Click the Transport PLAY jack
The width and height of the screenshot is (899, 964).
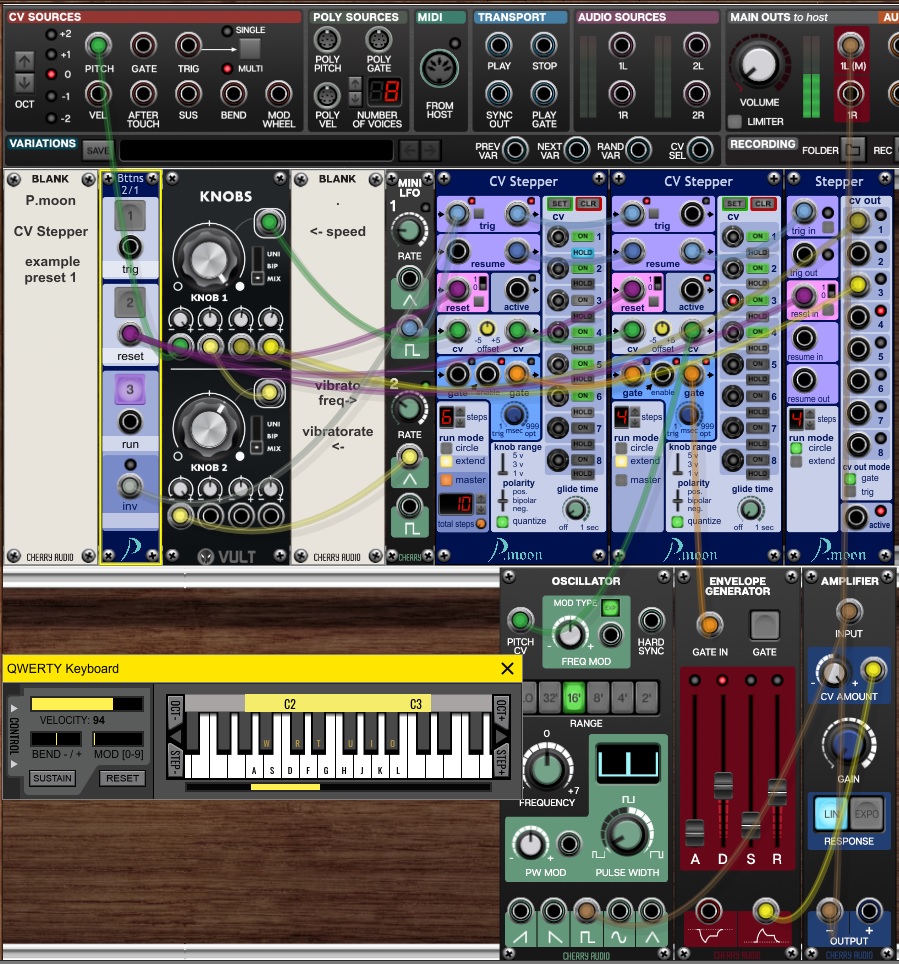tap(498, 46)
